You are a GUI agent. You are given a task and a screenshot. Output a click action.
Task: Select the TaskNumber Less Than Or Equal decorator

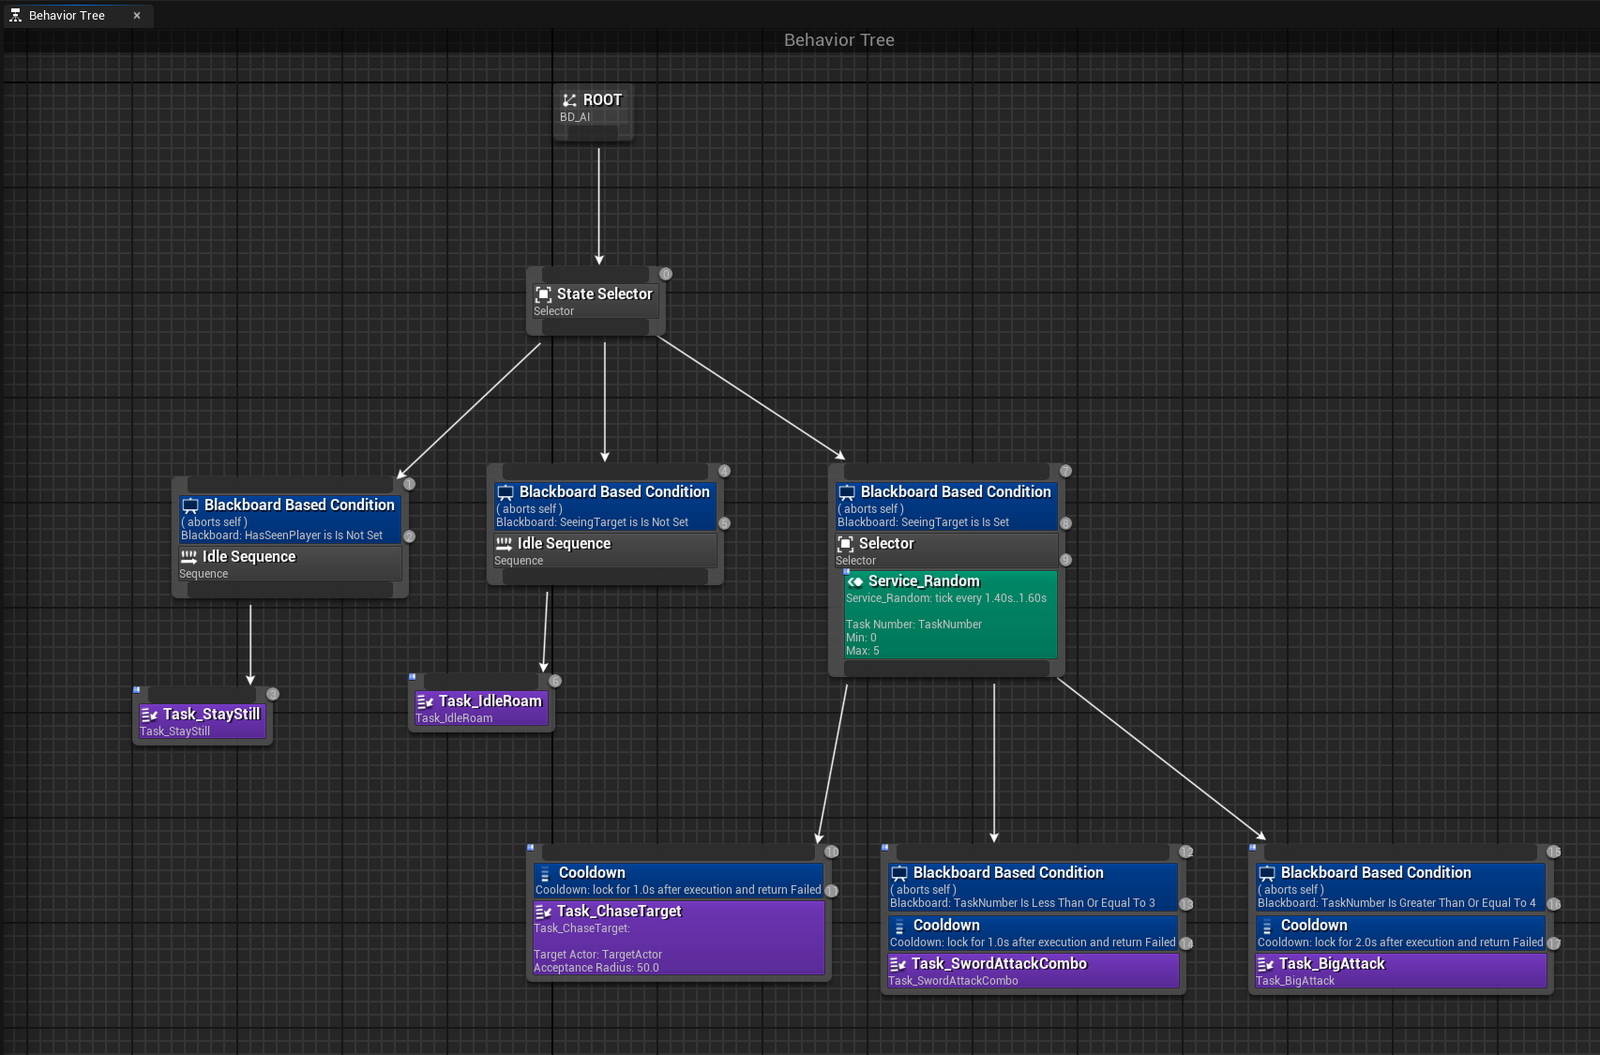1030,887
